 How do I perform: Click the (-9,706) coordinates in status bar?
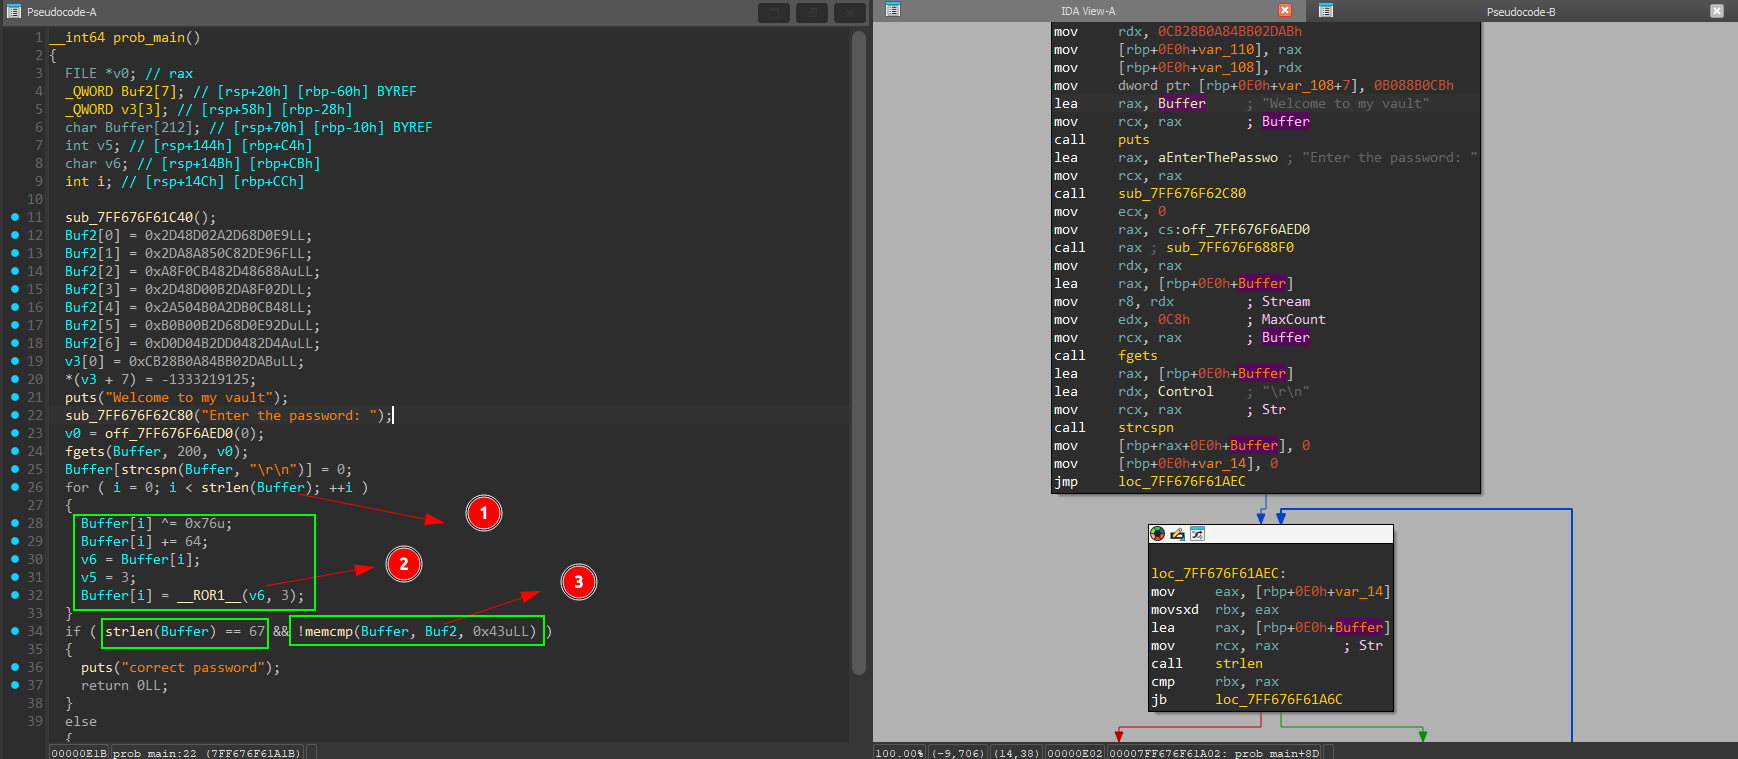(x=958, y=753)
